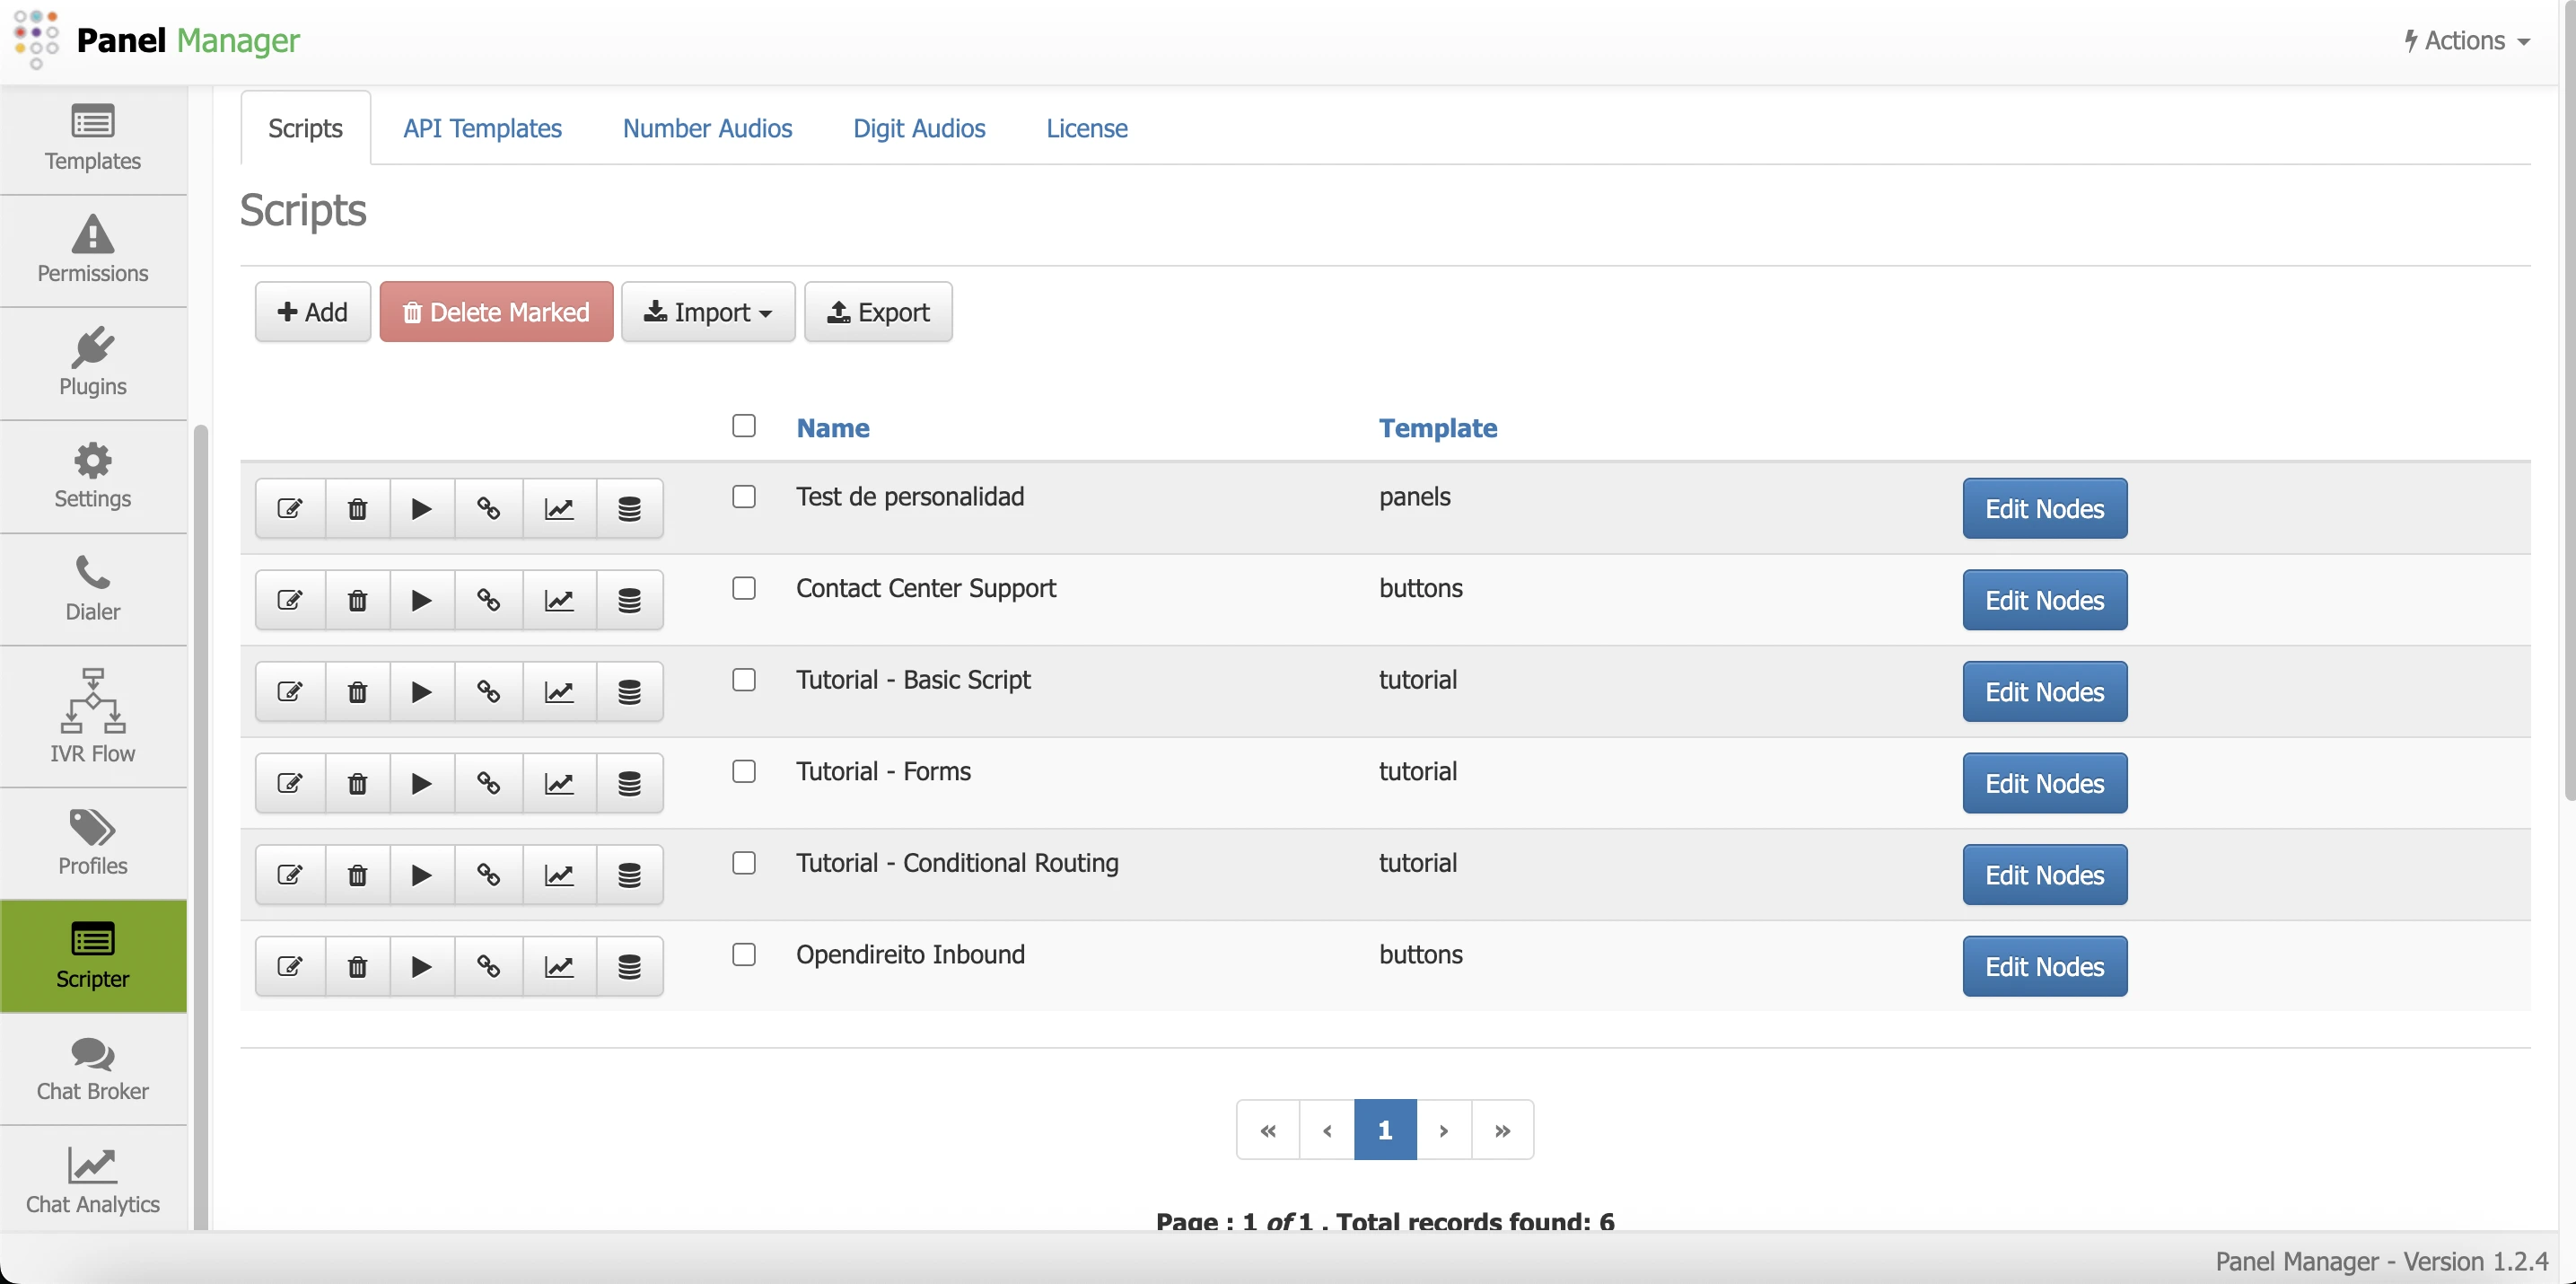Open the Actions dropdown menu
Image resolution: width=2576 pixels, height=1284 pixels.
(2466, 40)
